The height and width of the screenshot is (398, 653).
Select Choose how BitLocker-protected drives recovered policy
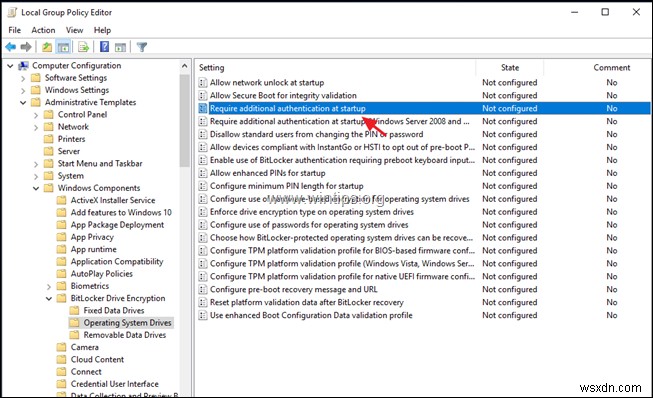tap(341, 237)
